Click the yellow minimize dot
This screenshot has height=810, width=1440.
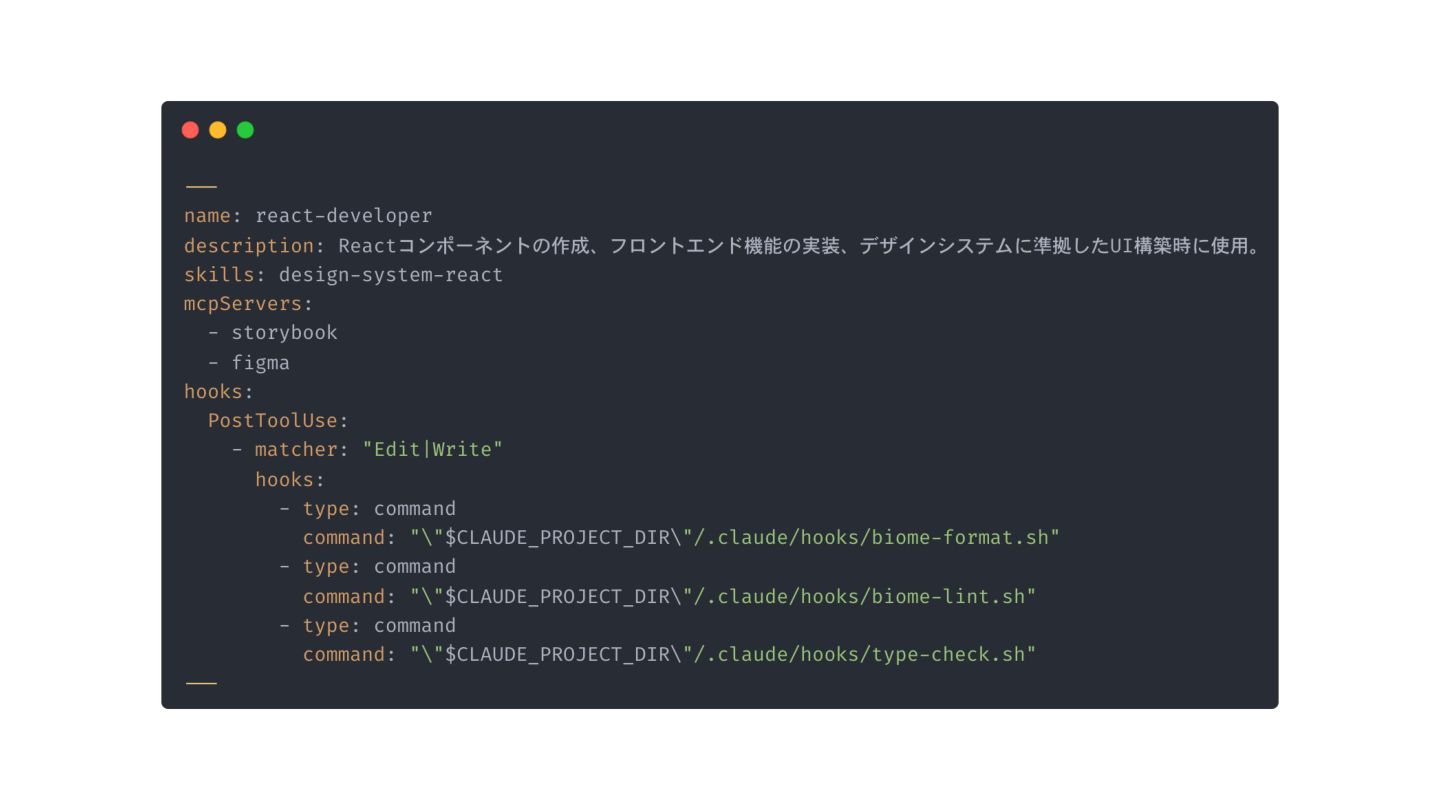(x=217, y=130)
